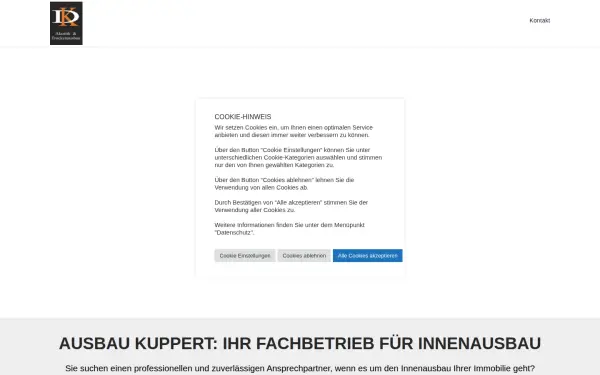Image resolution: width=600 pixels, height=375 pixels.
Task: Click the paragraph mentioning "Datenschutz" menu point
Action: (290, 229)
